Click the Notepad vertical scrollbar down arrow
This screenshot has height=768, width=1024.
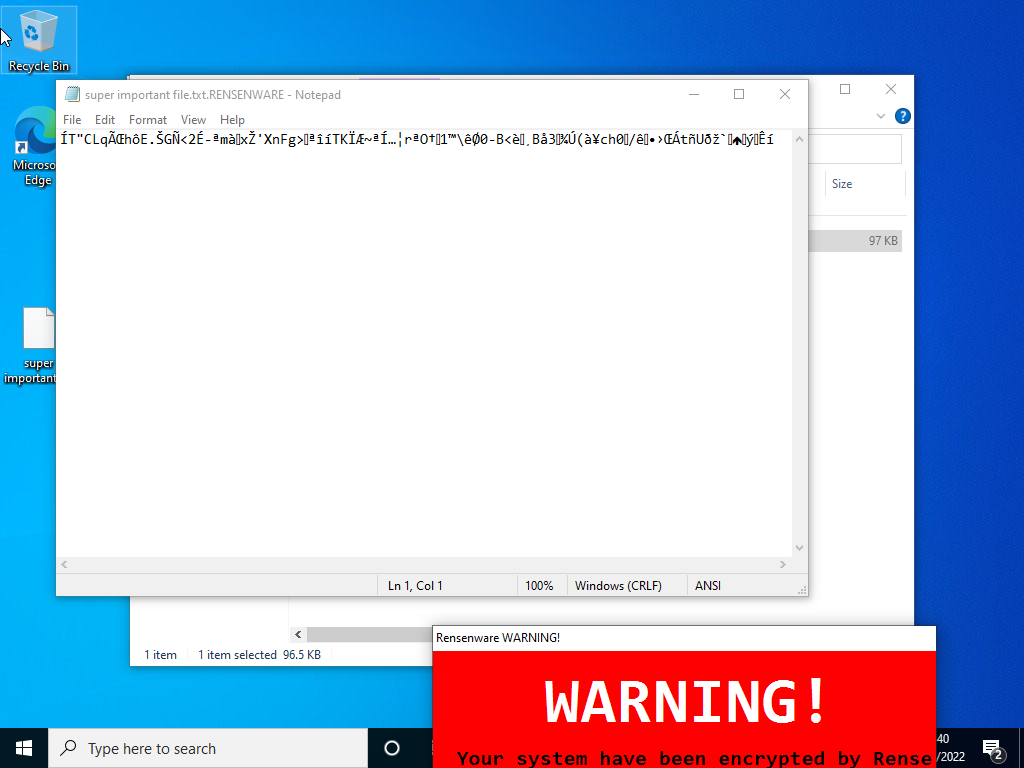798,547
